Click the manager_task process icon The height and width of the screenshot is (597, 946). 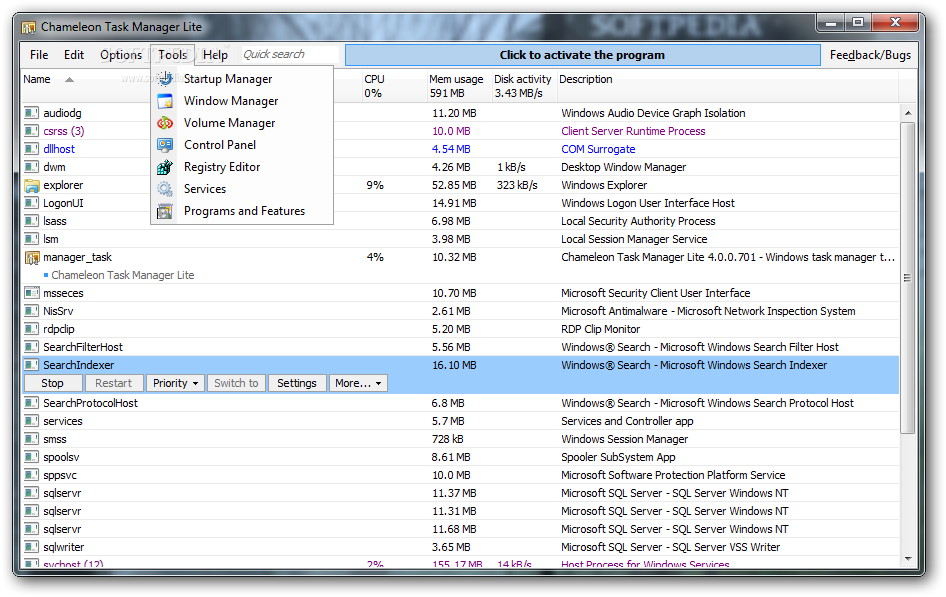pos(31,257)
